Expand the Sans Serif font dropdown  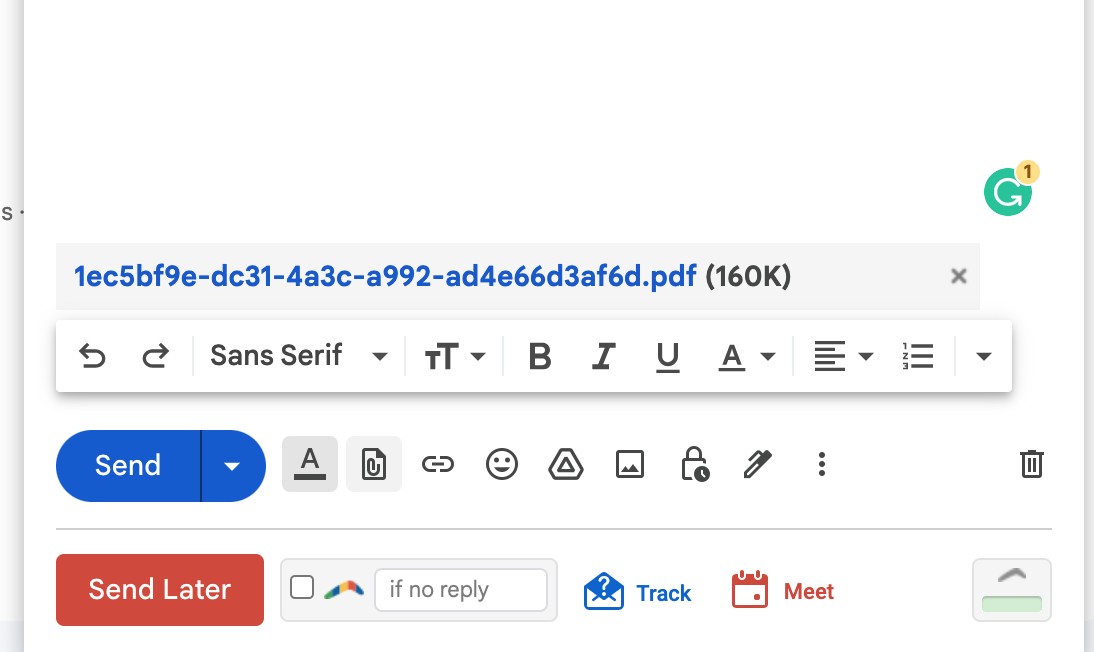[299, 356]
